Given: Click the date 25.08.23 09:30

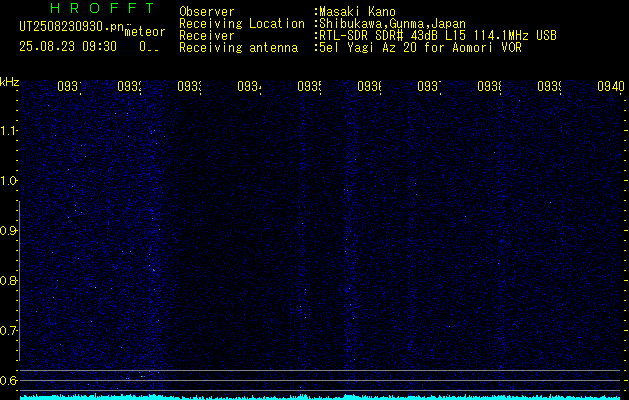Looking at the screenshot, I should pos(68,47).
